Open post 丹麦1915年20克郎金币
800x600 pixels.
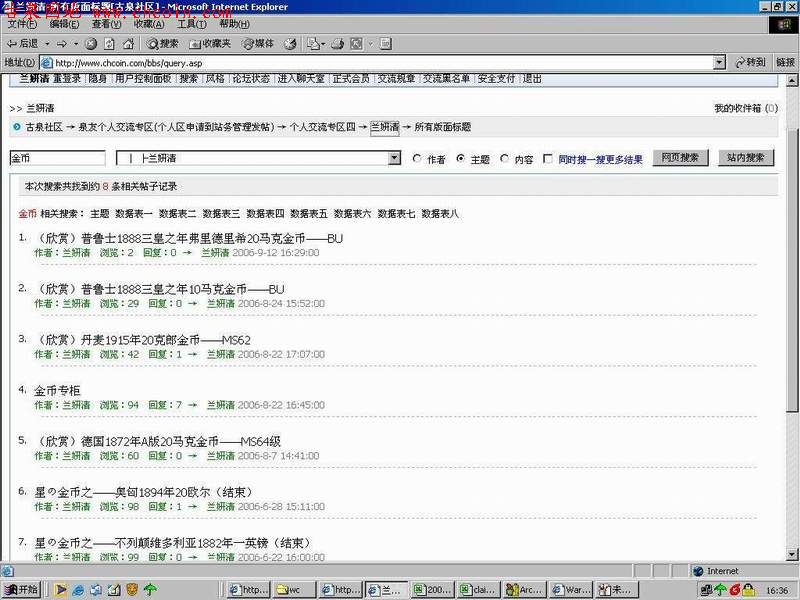[142, 340]
